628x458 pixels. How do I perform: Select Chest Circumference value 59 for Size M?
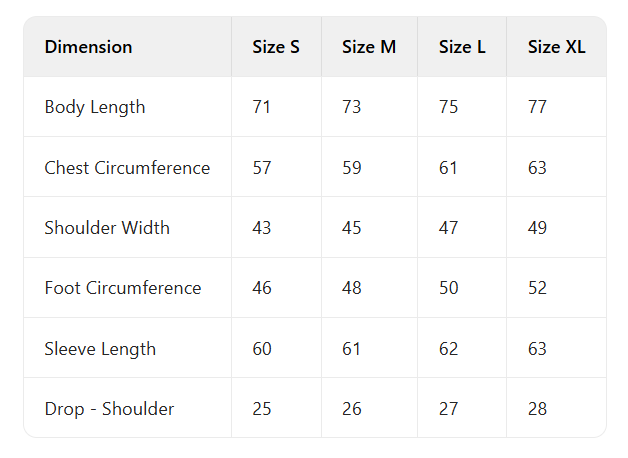(351, 168)
